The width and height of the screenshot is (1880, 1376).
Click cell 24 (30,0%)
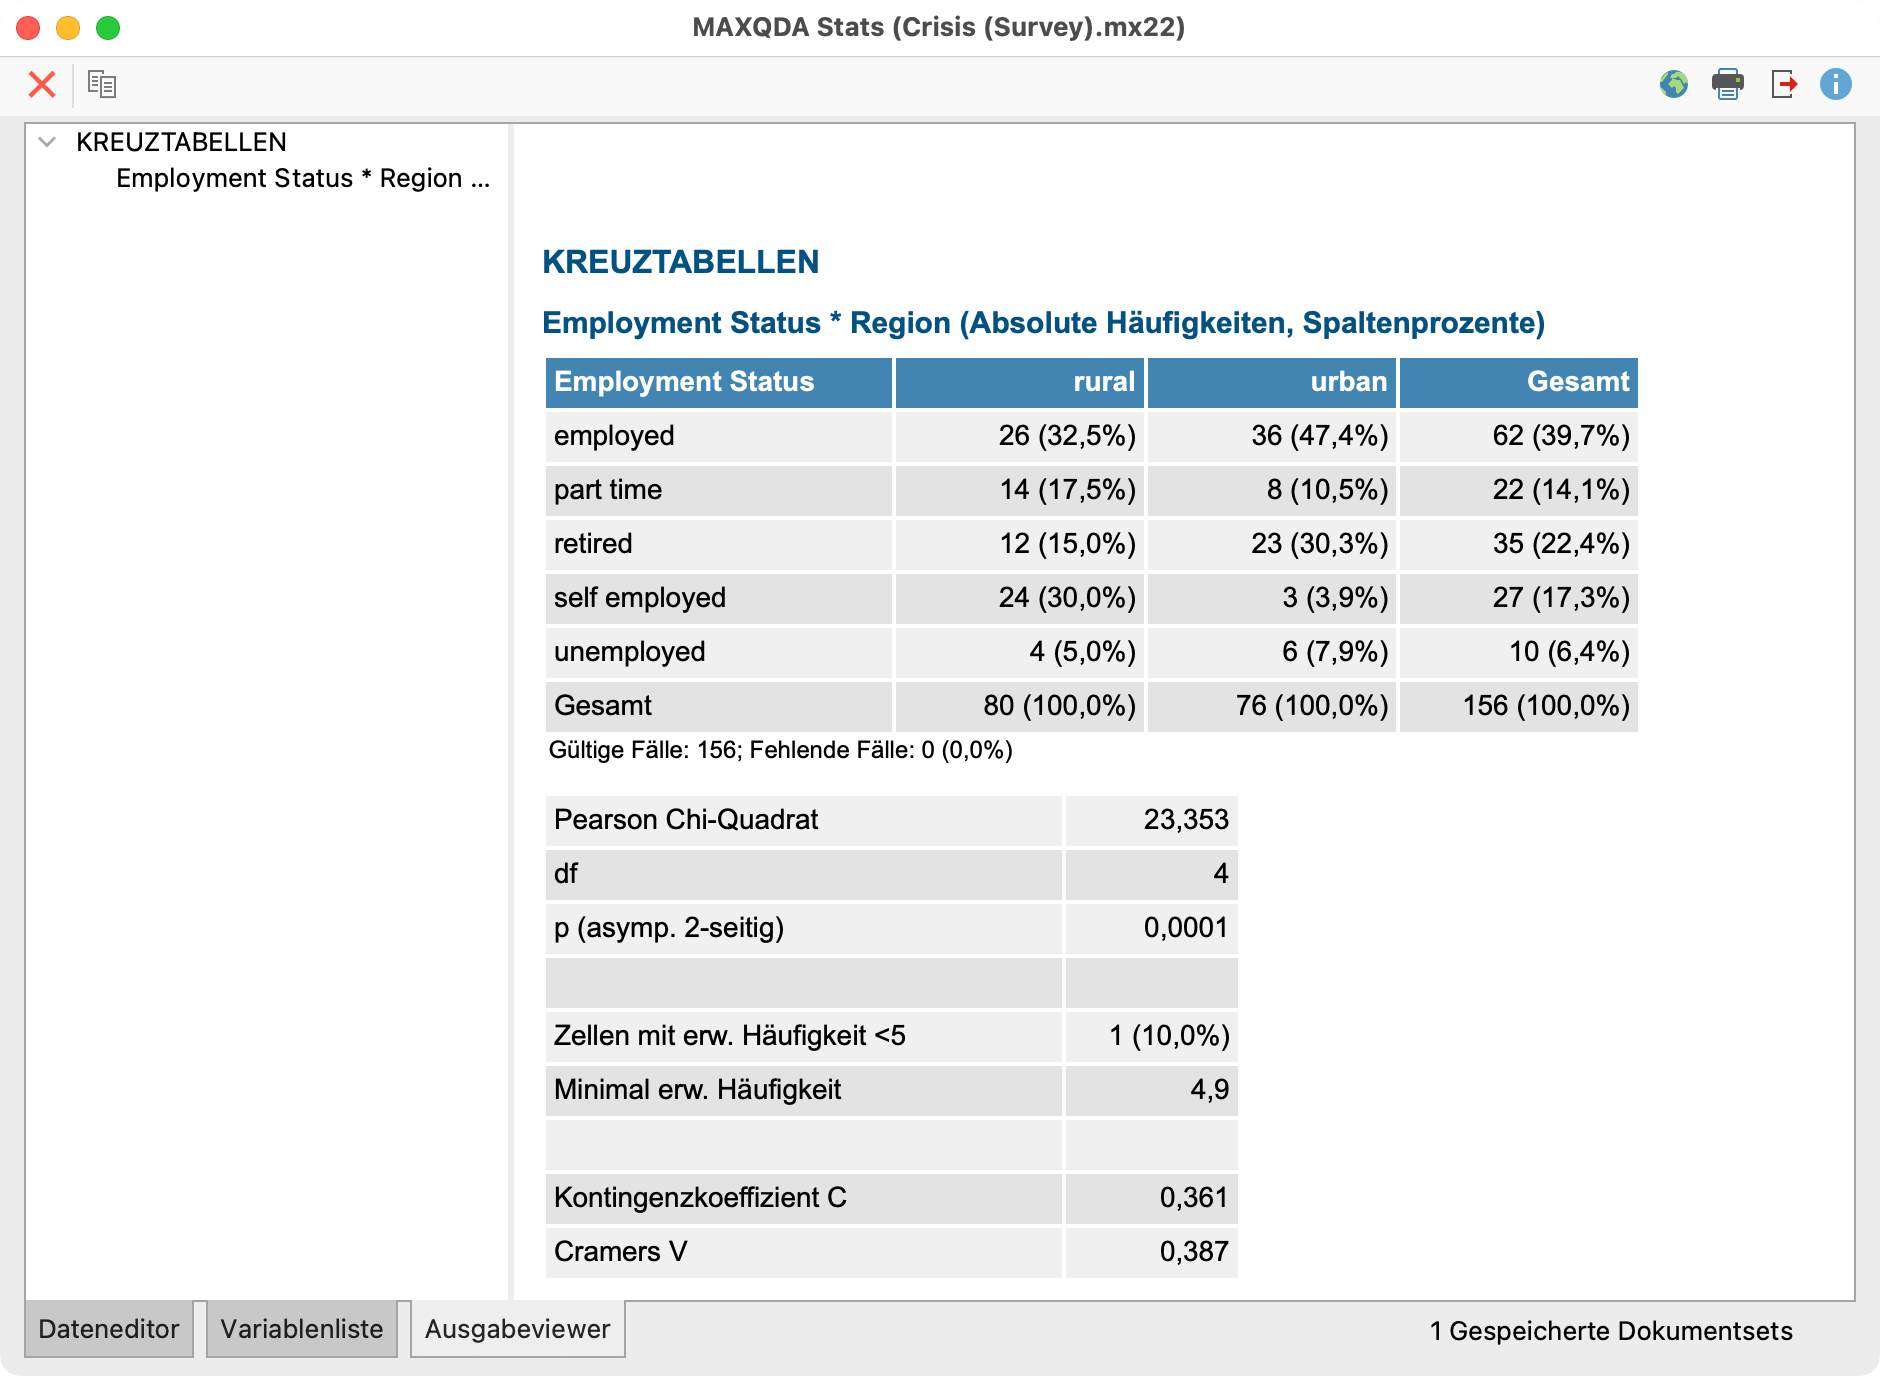(1019, 598)
